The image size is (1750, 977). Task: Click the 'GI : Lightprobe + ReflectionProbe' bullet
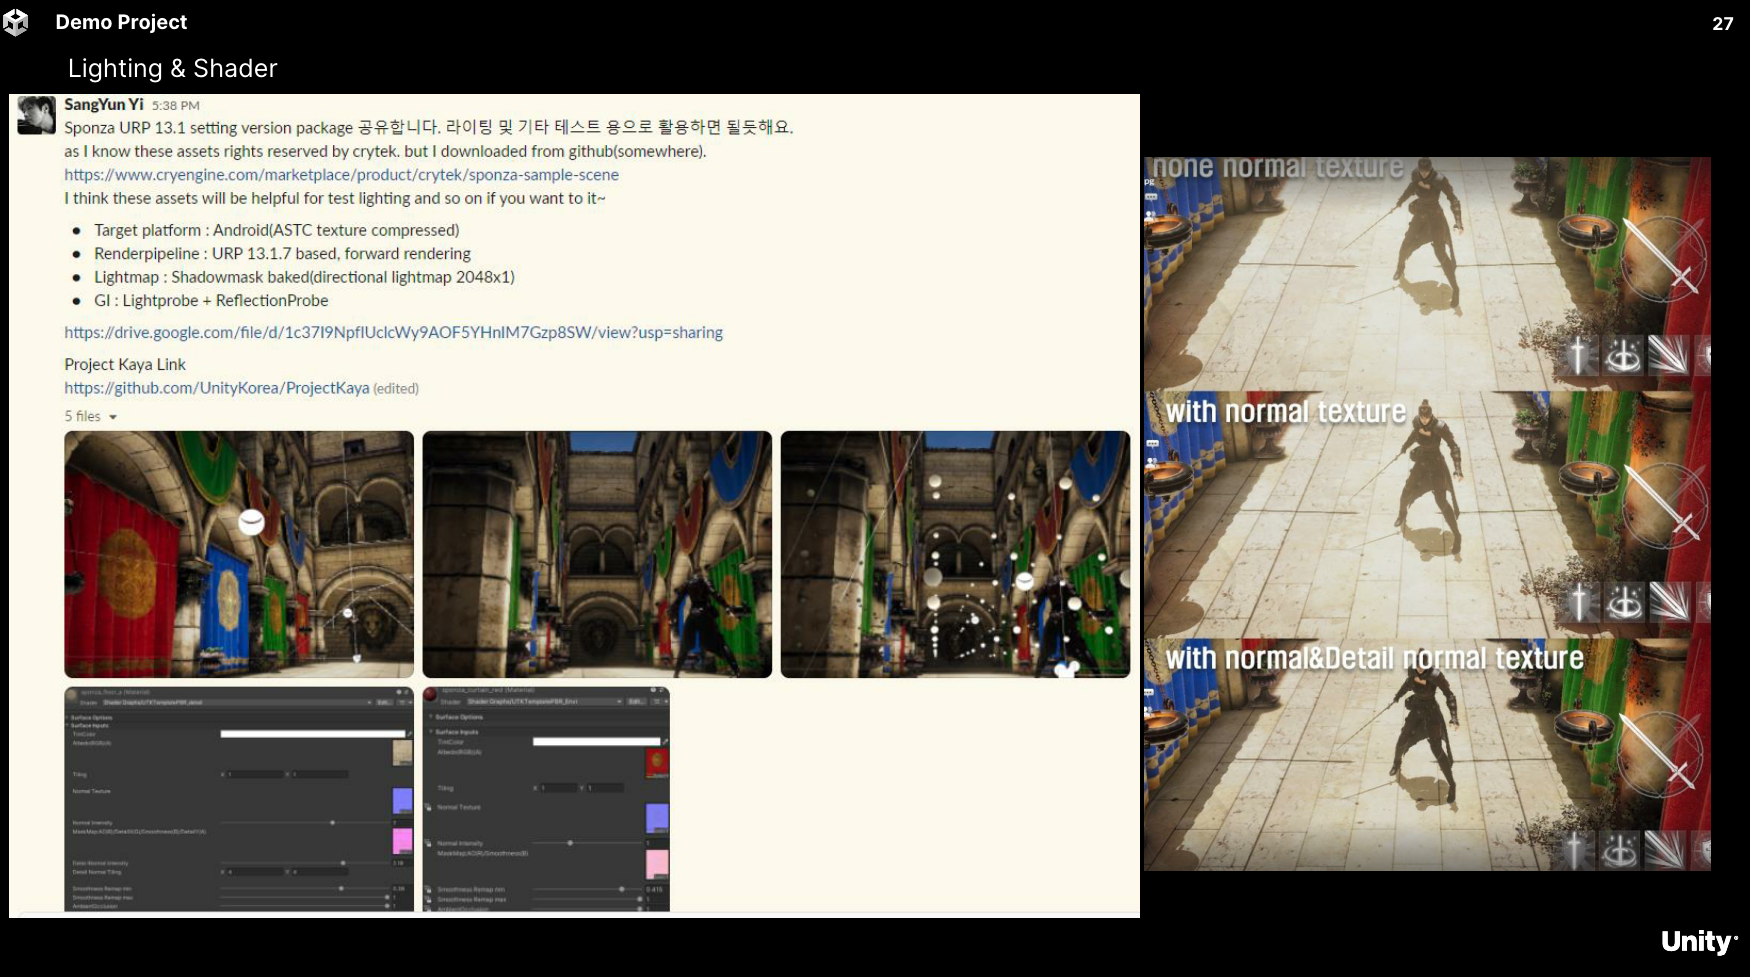[x=211, y=301]
